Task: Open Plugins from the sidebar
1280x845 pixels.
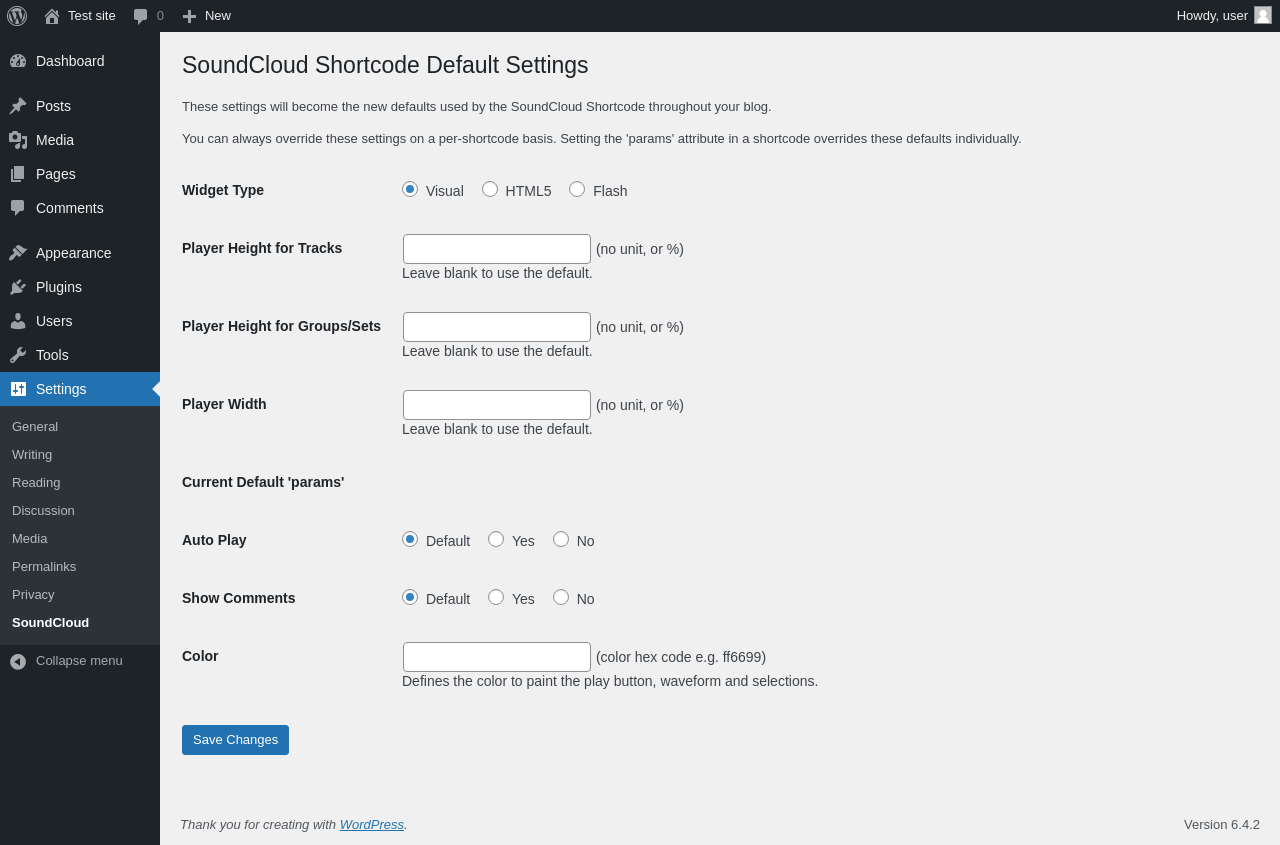Action: (x=80, y=287)
